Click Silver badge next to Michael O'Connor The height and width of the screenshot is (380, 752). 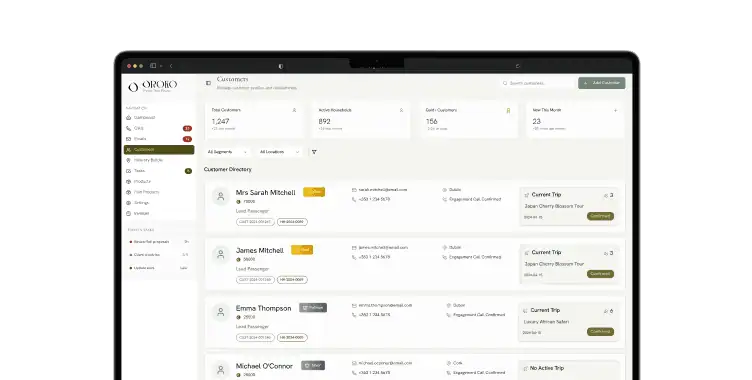[313, 366]
